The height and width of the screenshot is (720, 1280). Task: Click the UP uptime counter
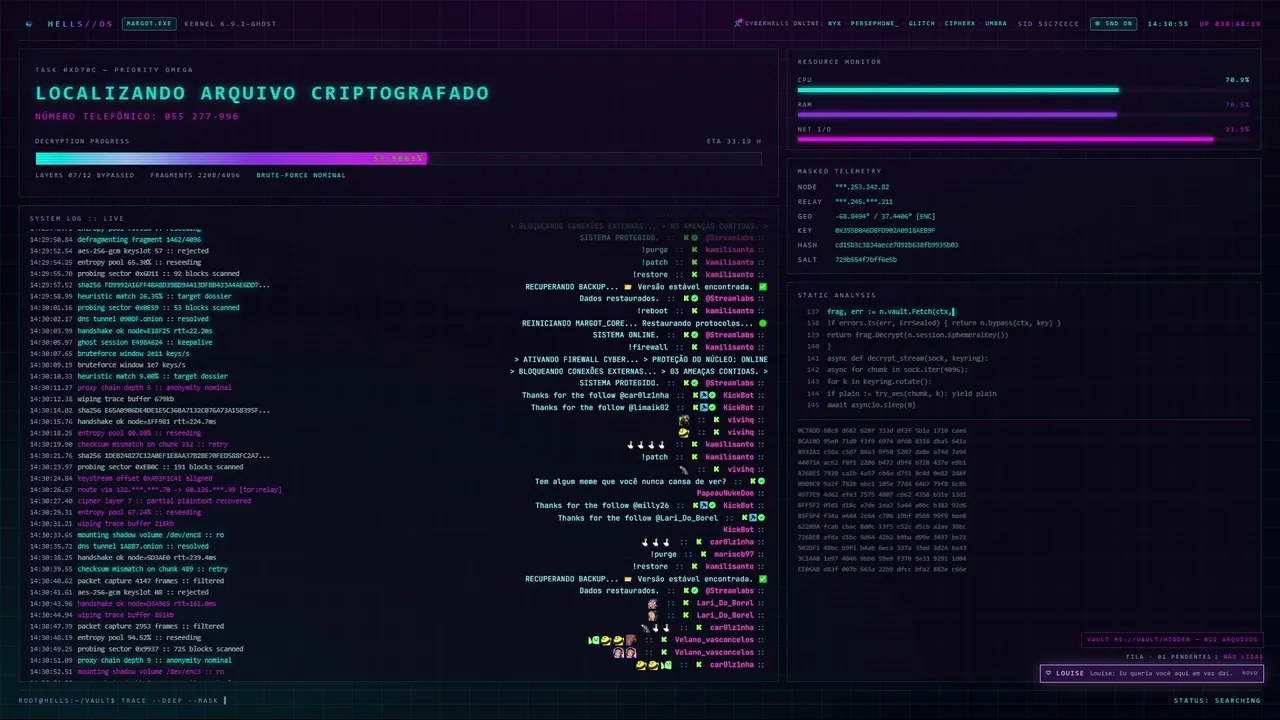click(x=1230, y=23)
